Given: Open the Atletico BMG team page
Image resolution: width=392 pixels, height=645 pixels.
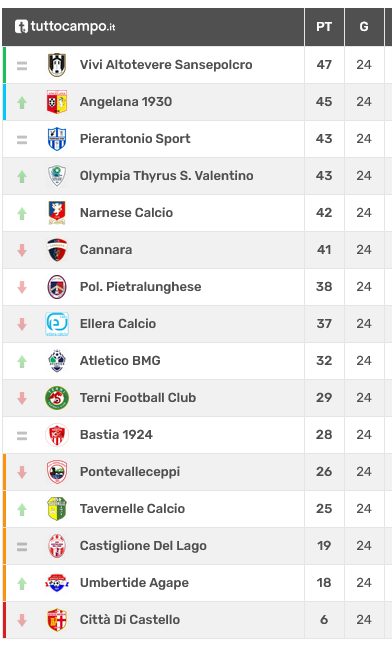Looking at the screenshot, I should (120, 361).
